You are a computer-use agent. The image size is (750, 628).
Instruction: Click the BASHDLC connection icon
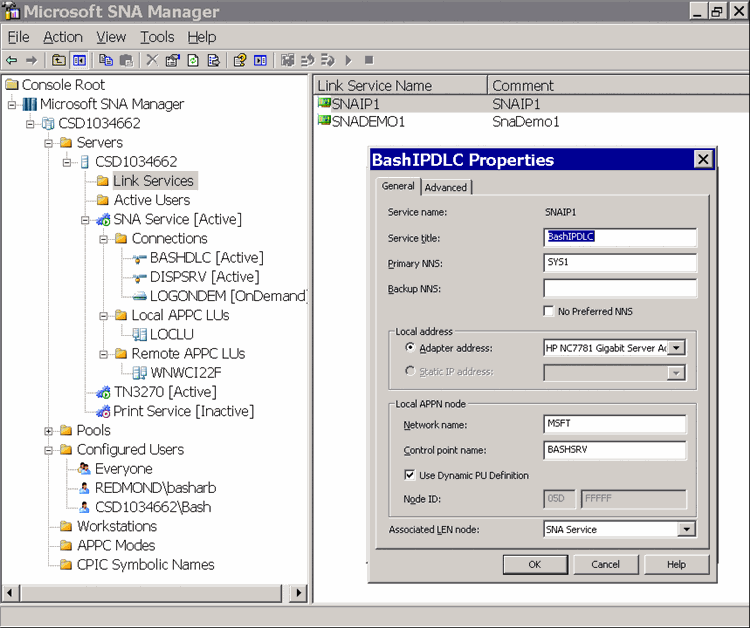click(139, 259)
